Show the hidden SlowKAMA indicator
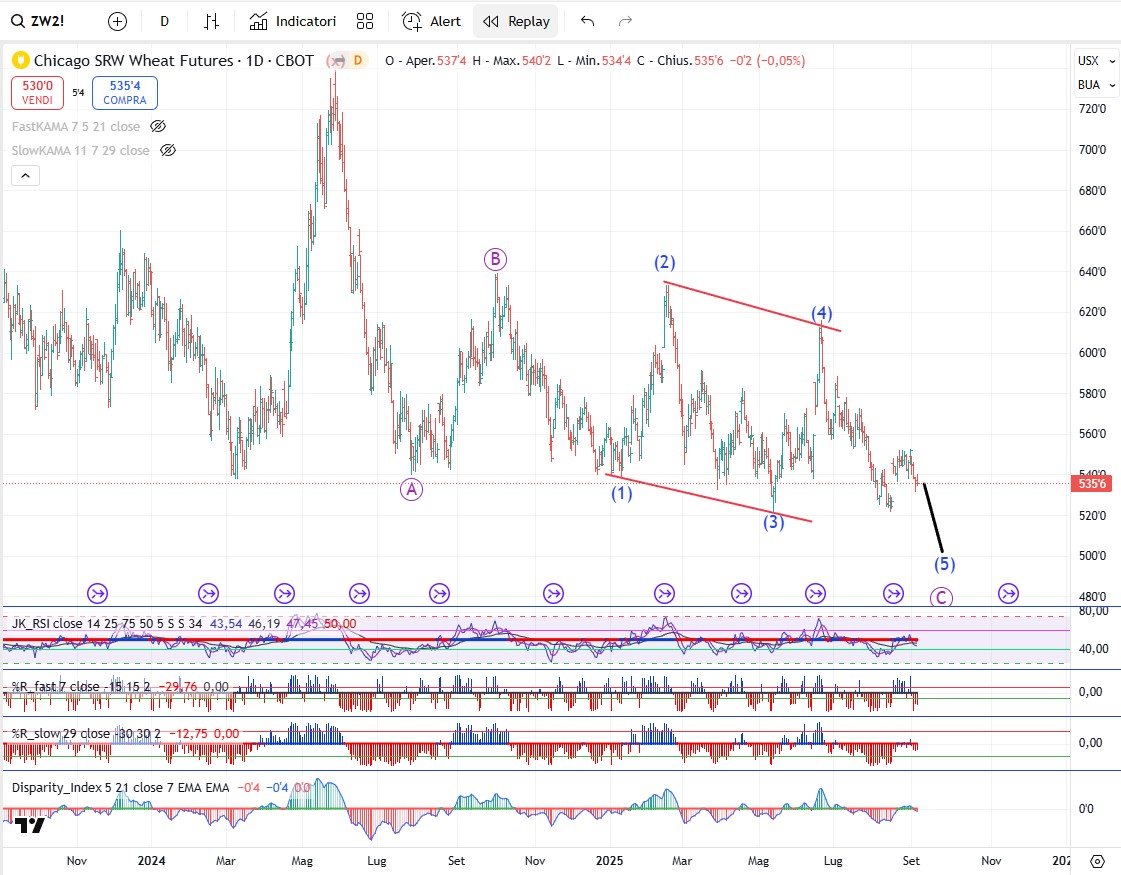The width and height of the screenshot is (1121, 875). [168, 150]
